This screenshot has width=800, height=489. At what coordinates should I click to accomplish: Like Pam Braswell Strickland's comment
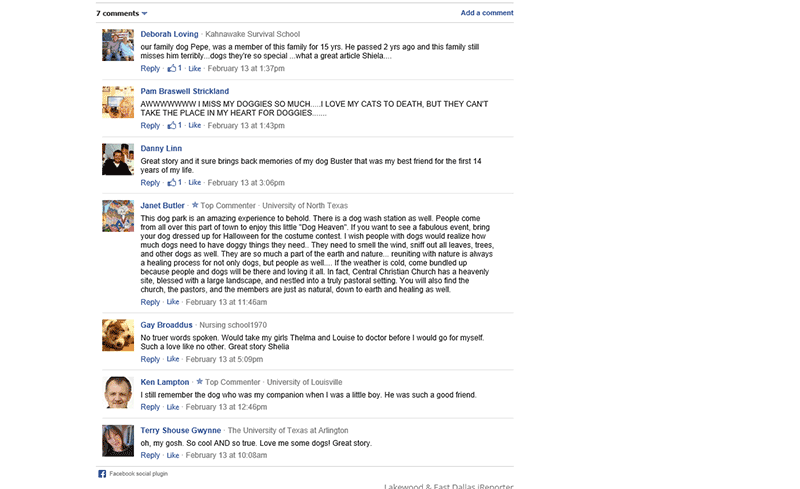click(x=195, y=126)
